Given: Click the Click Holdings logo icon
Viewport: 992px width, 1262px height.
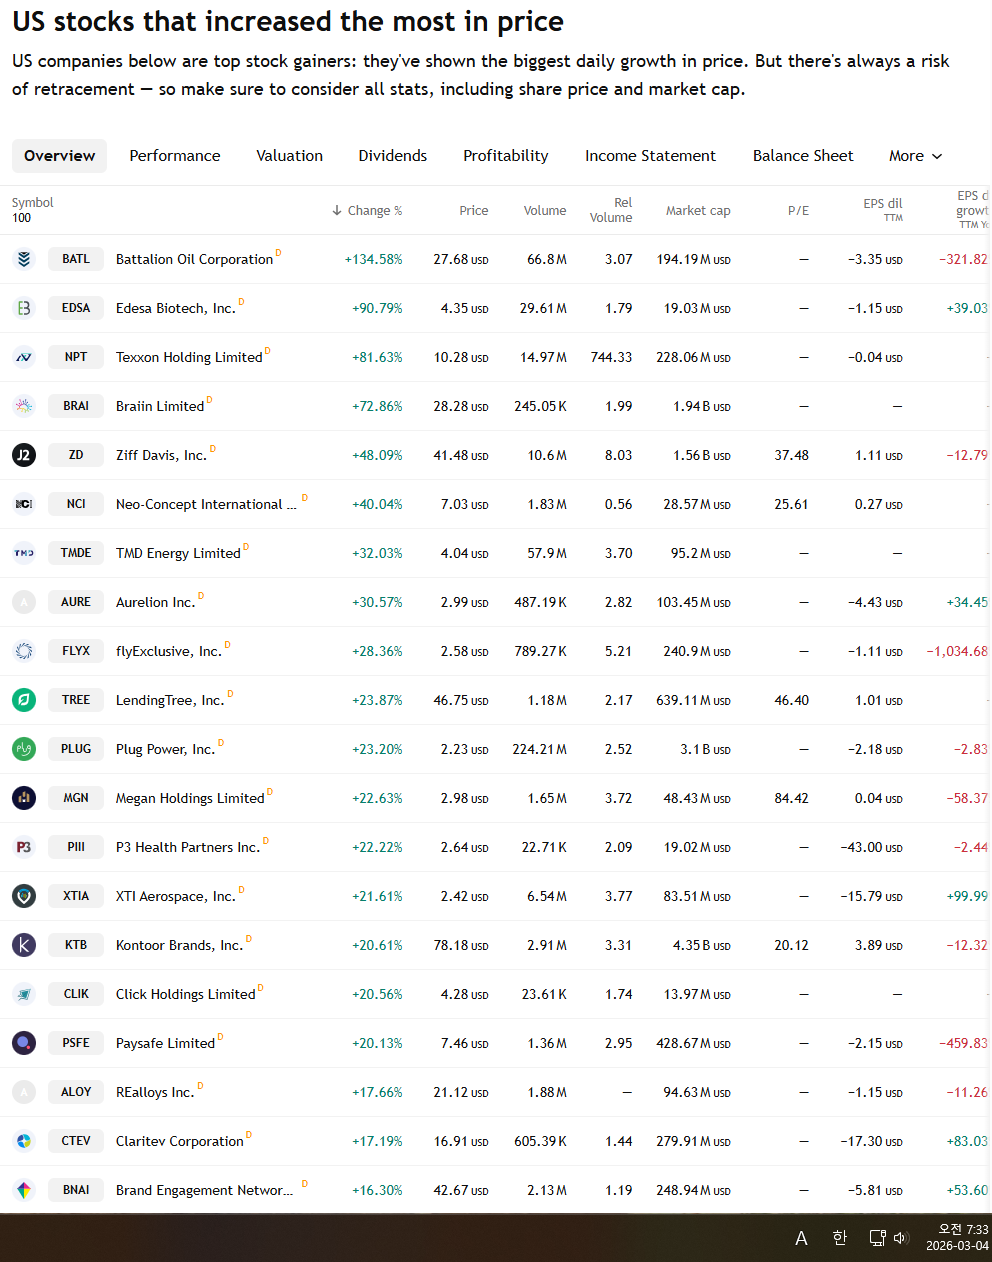Looking at the screenshot, I should 24,994.
